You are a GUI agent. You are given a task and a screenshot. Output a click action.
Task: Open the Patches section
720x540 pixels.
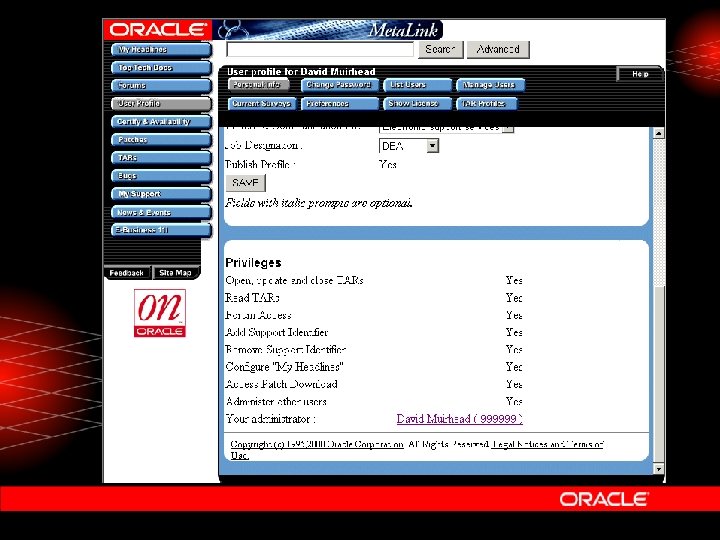[161, 140]
